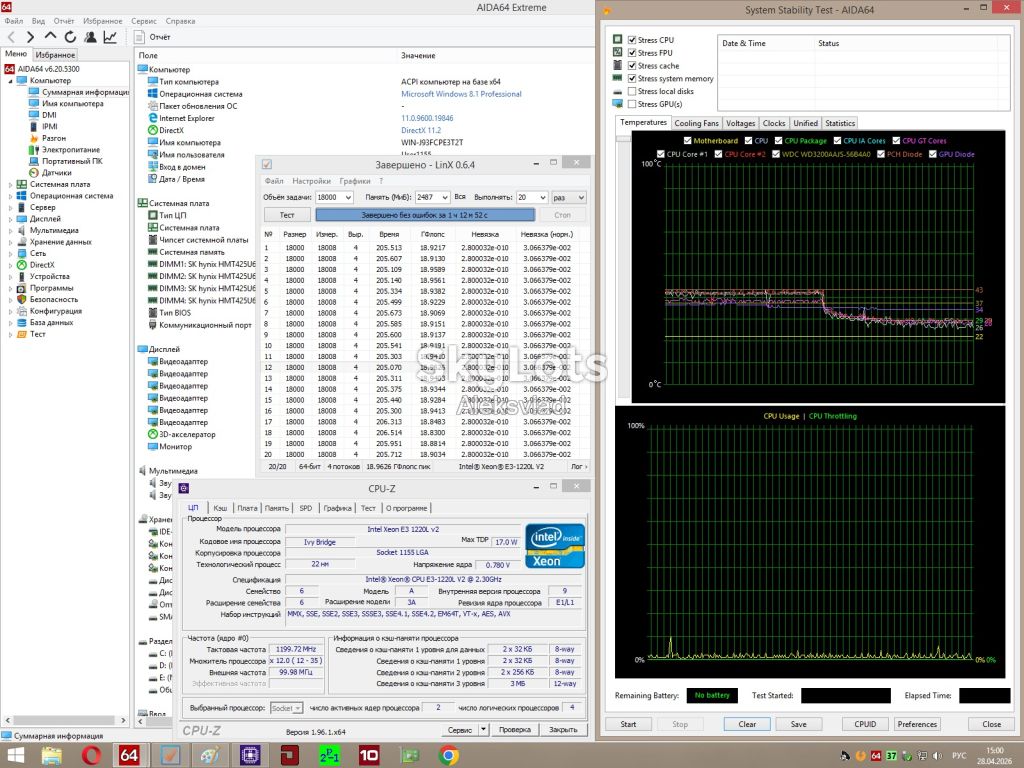The height and width of the screenshot is (768, 1024).
Task: Enable Stress local disks
Action: (x=632, y=91)
